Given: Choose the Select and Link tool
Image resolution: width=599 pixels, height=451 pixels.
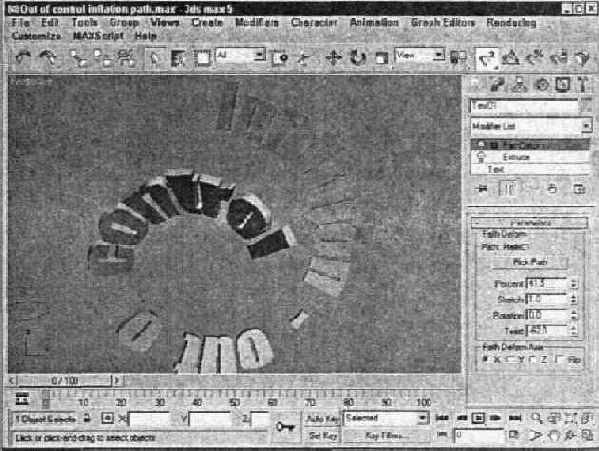Looking at the screenshot, I should 78,58.
